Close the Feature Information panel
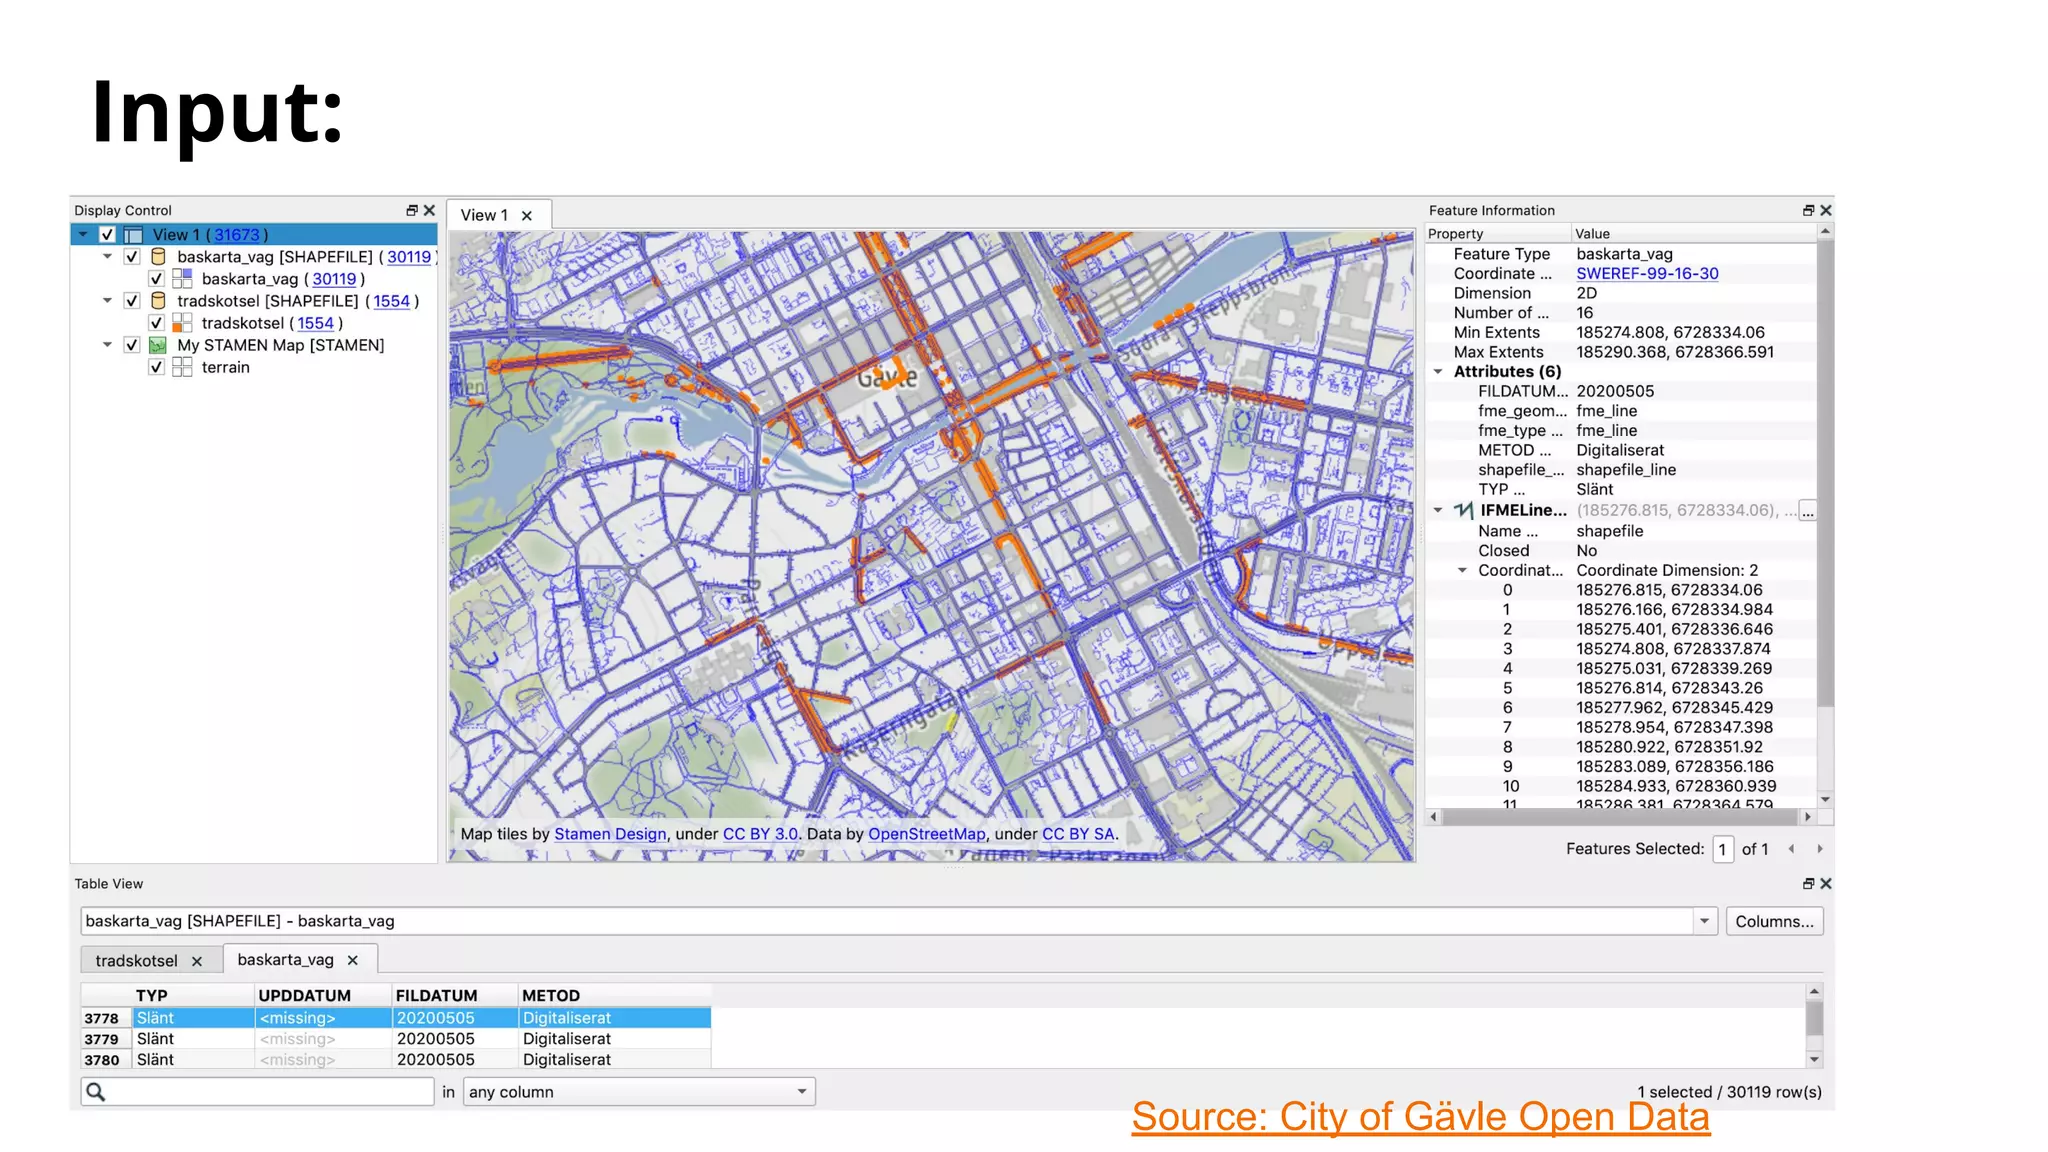This screenshot has width=2048, height=1152. tap(1826, 210)
